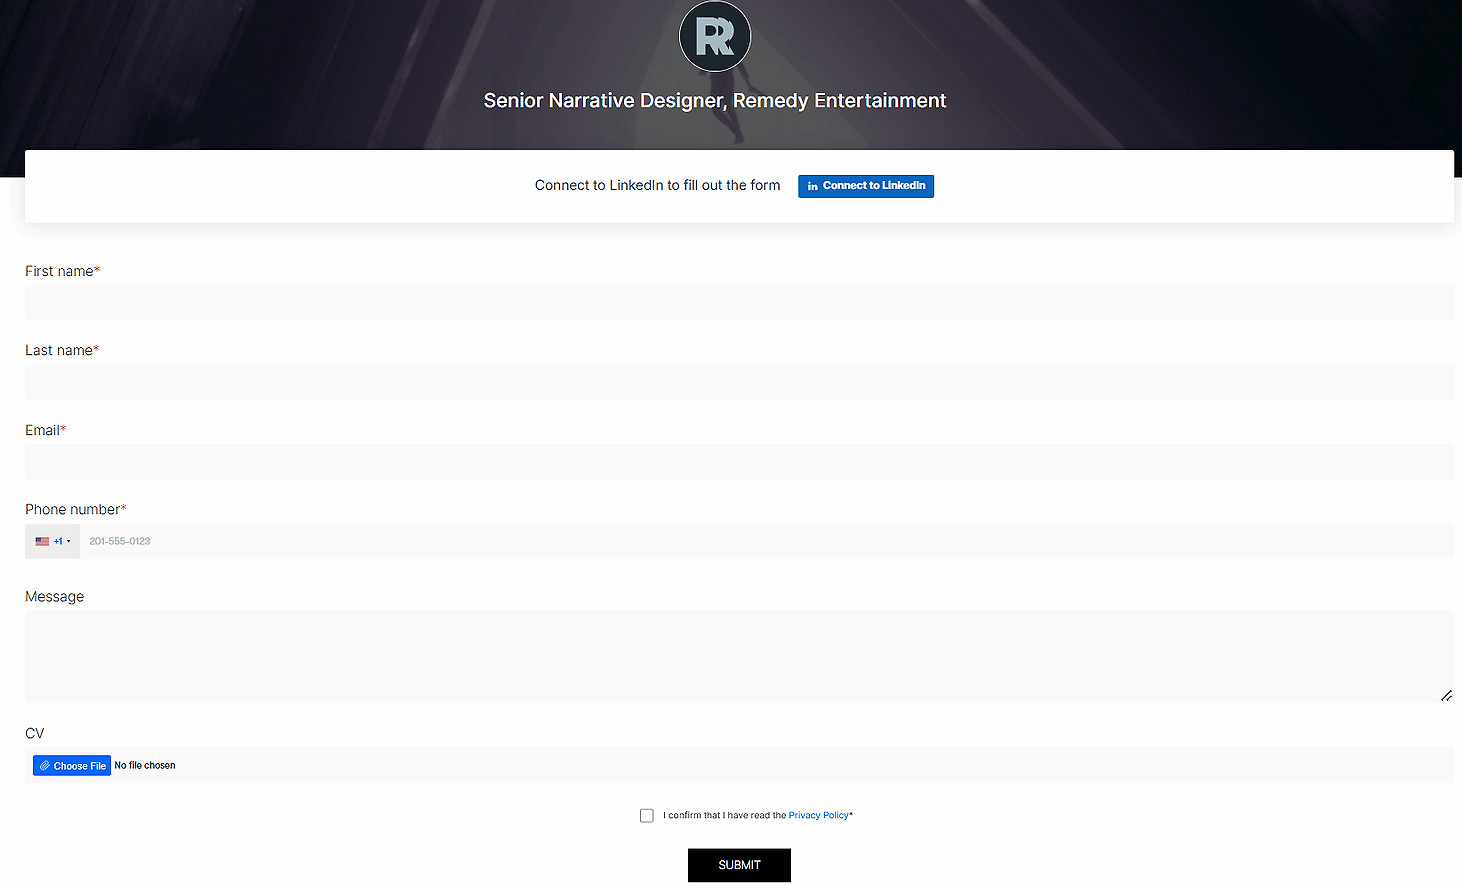
Task: Click the paperclip icon on Choose File
Action: 45,766
